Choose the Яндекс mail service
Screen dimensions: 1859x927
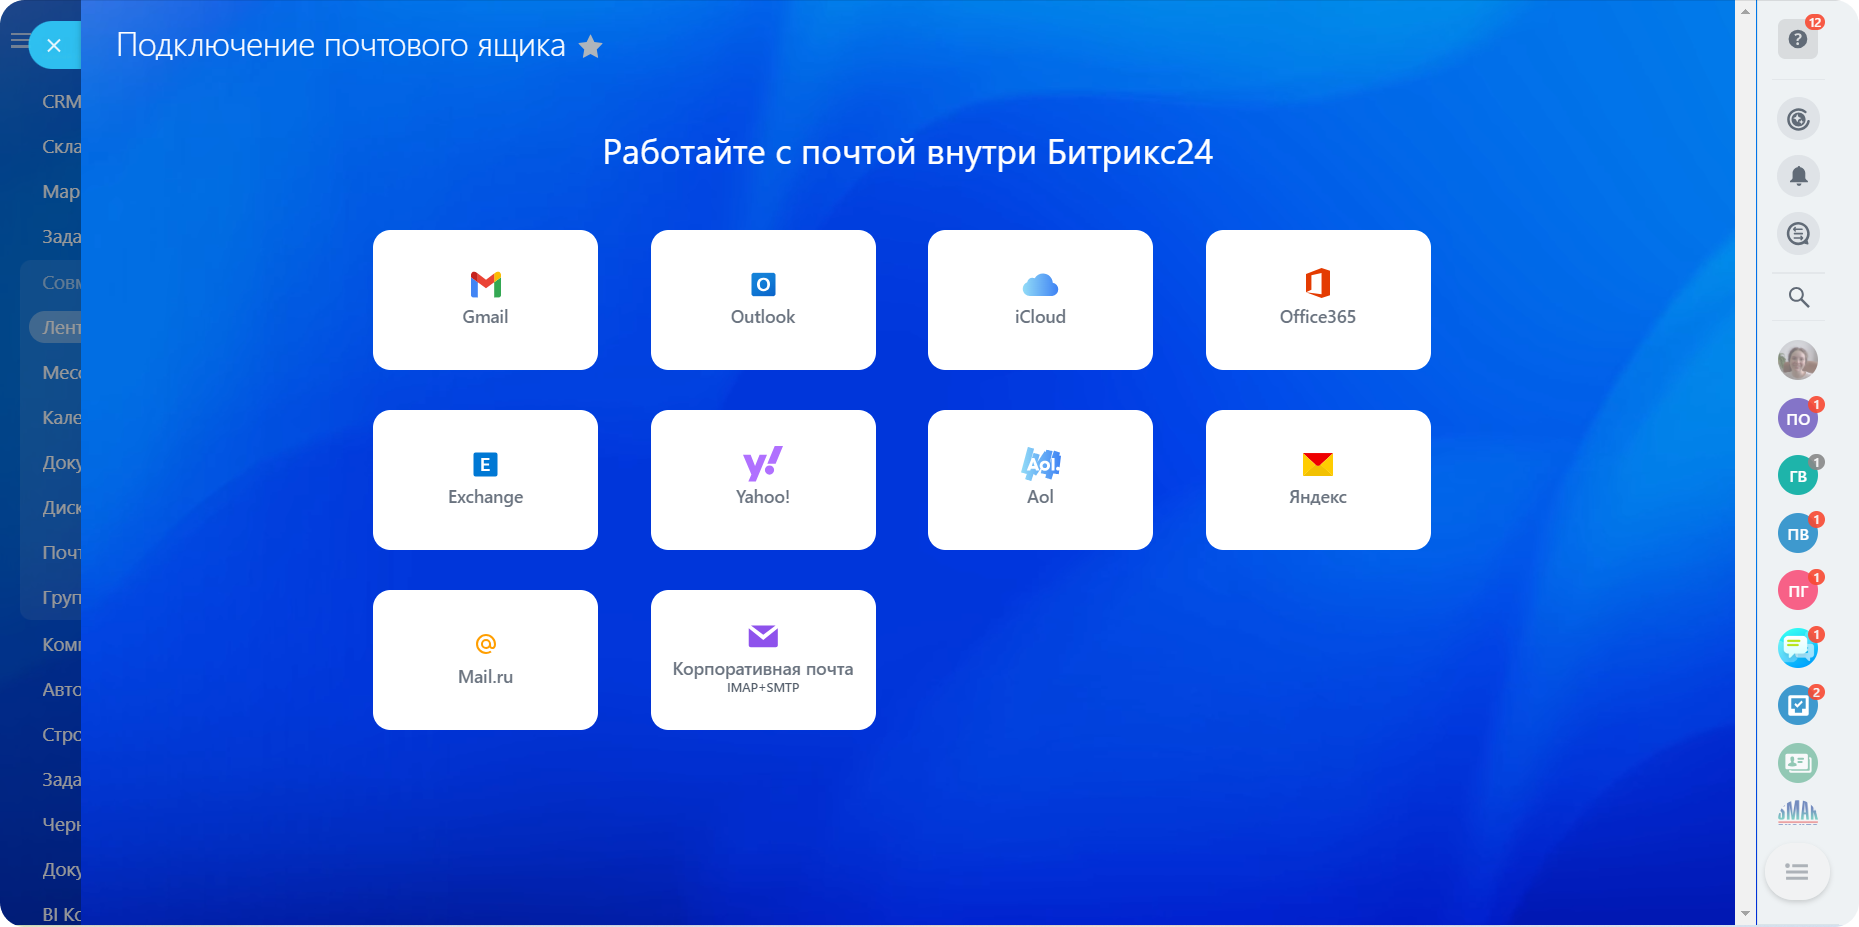pyautogui.click(x=1318, y=480)
